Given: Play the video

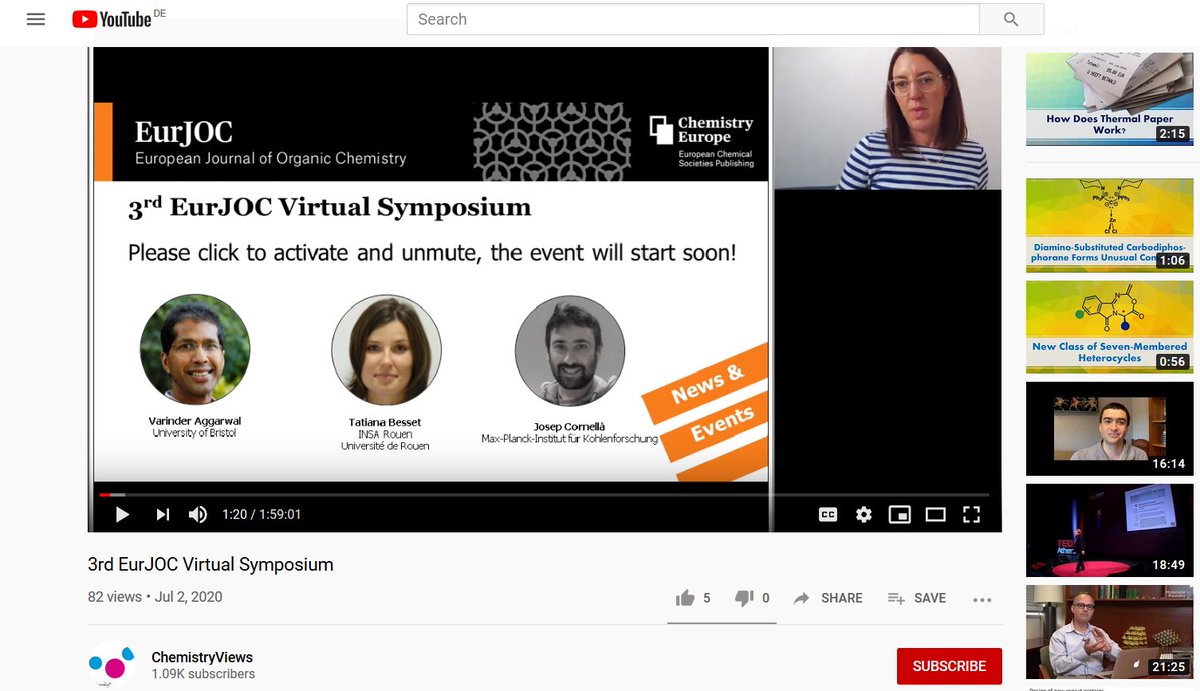Looking at the screenshot, I should pos(123,514).
